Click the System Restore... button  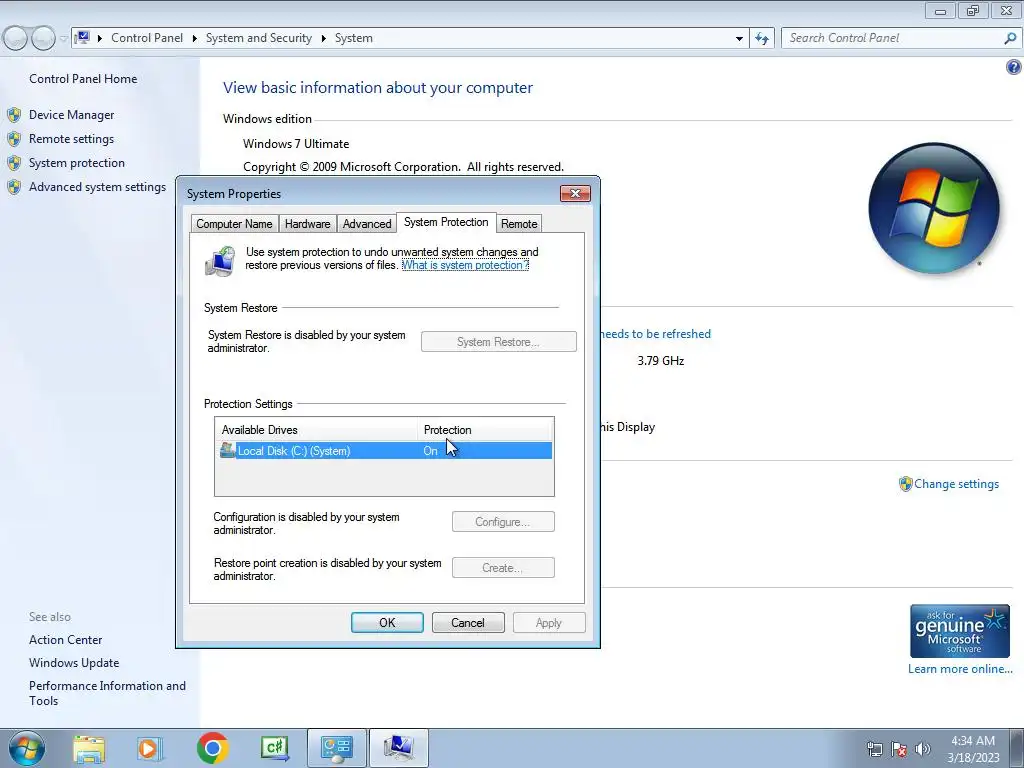498,342
